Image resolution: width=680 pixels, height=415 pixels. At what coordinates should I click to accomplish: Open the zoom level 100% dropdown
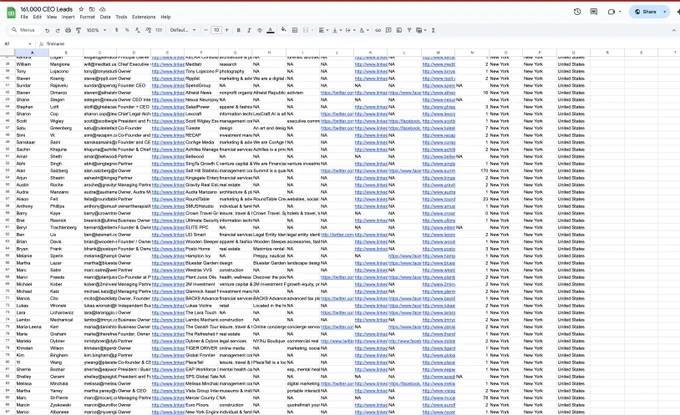coord(96,30)
